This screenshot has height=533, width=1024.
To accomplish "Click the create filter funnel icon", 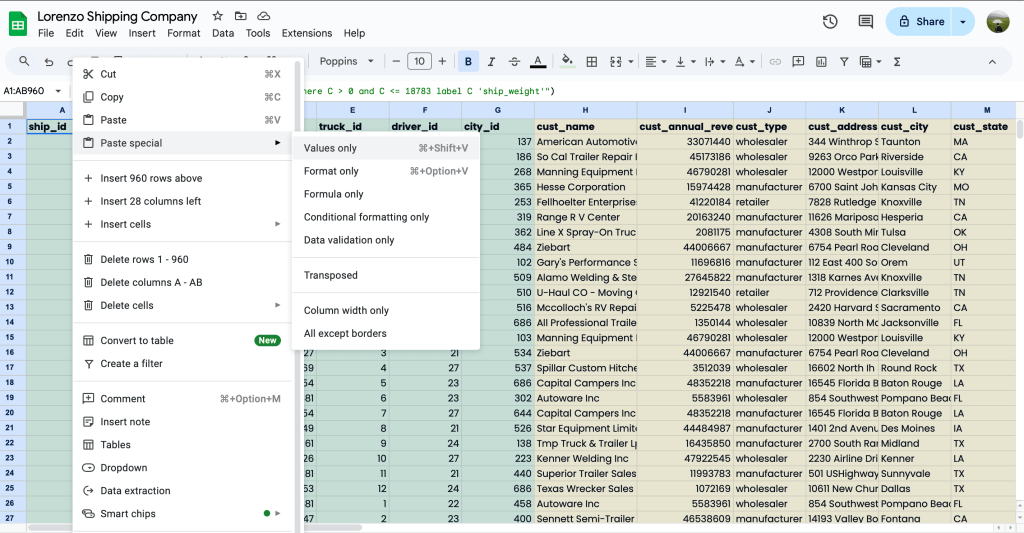I will point(843,61).
